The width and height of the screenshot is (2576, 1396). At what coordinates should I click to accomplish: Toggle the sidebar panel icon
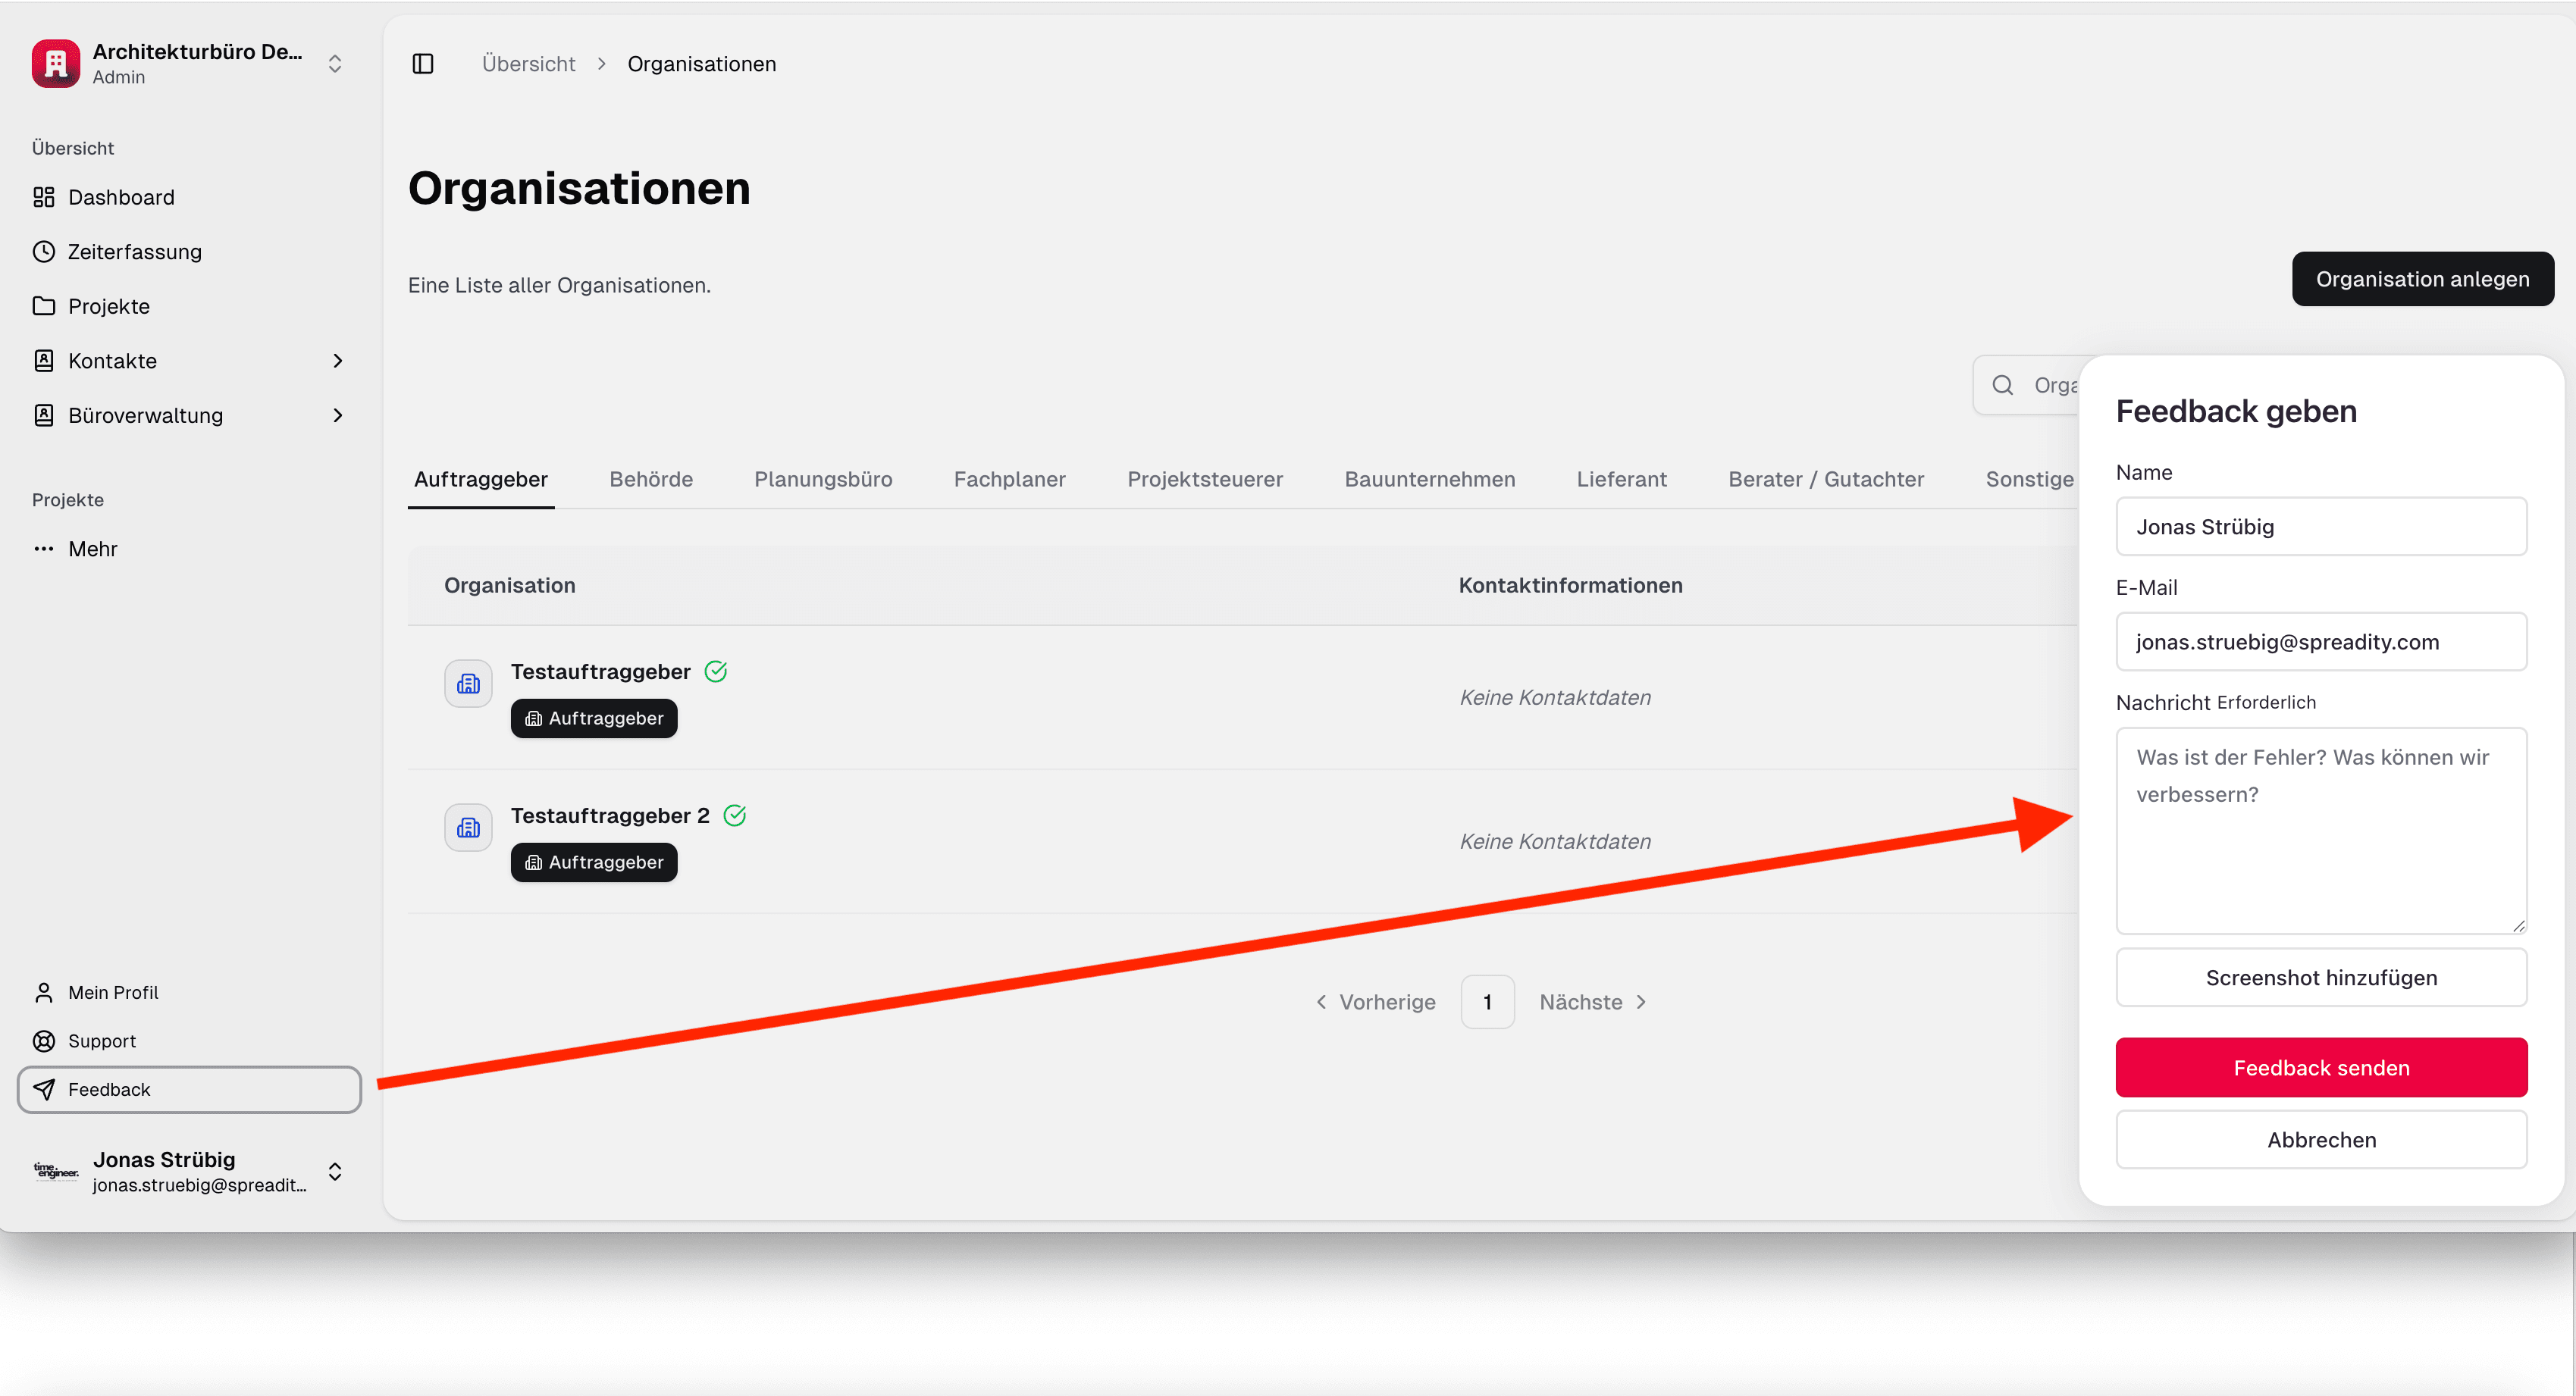pyautogui.click(x=423, y=64)
